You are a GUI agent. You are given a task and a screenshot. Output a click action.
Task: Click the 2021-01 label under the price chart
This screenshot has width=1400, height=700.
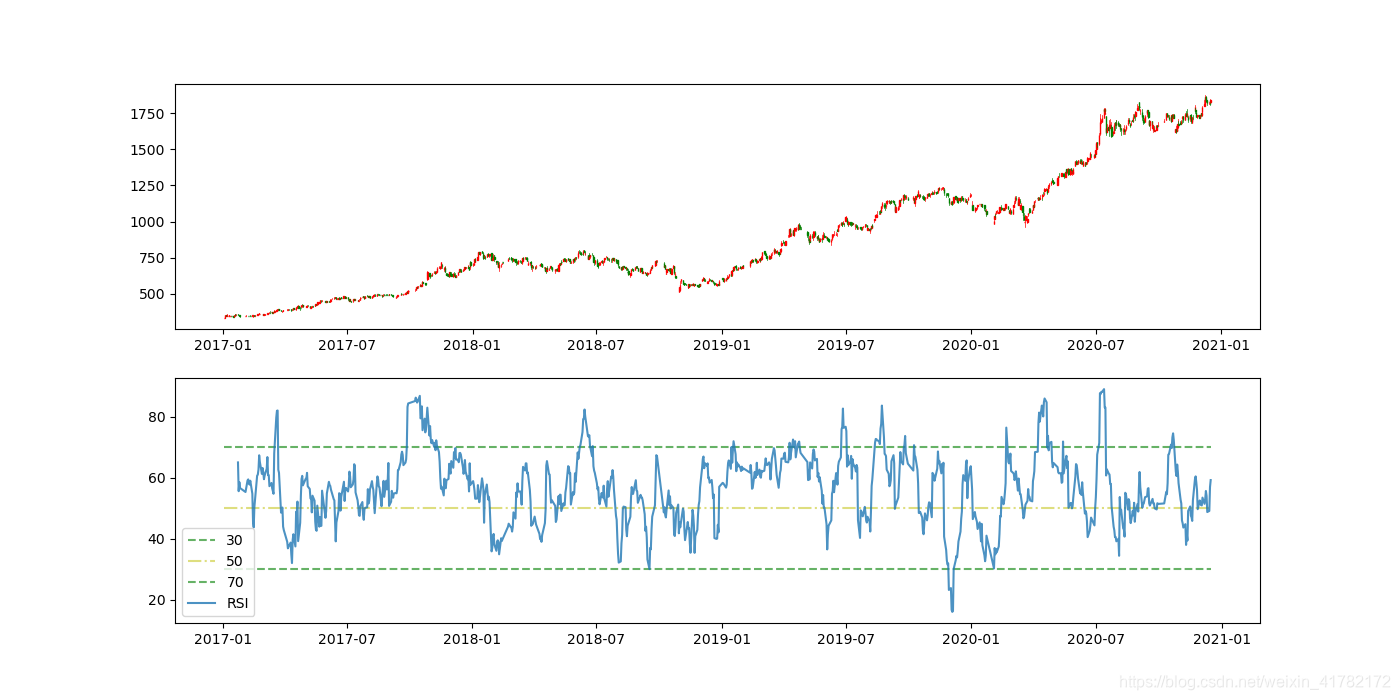coord(1222,345)
